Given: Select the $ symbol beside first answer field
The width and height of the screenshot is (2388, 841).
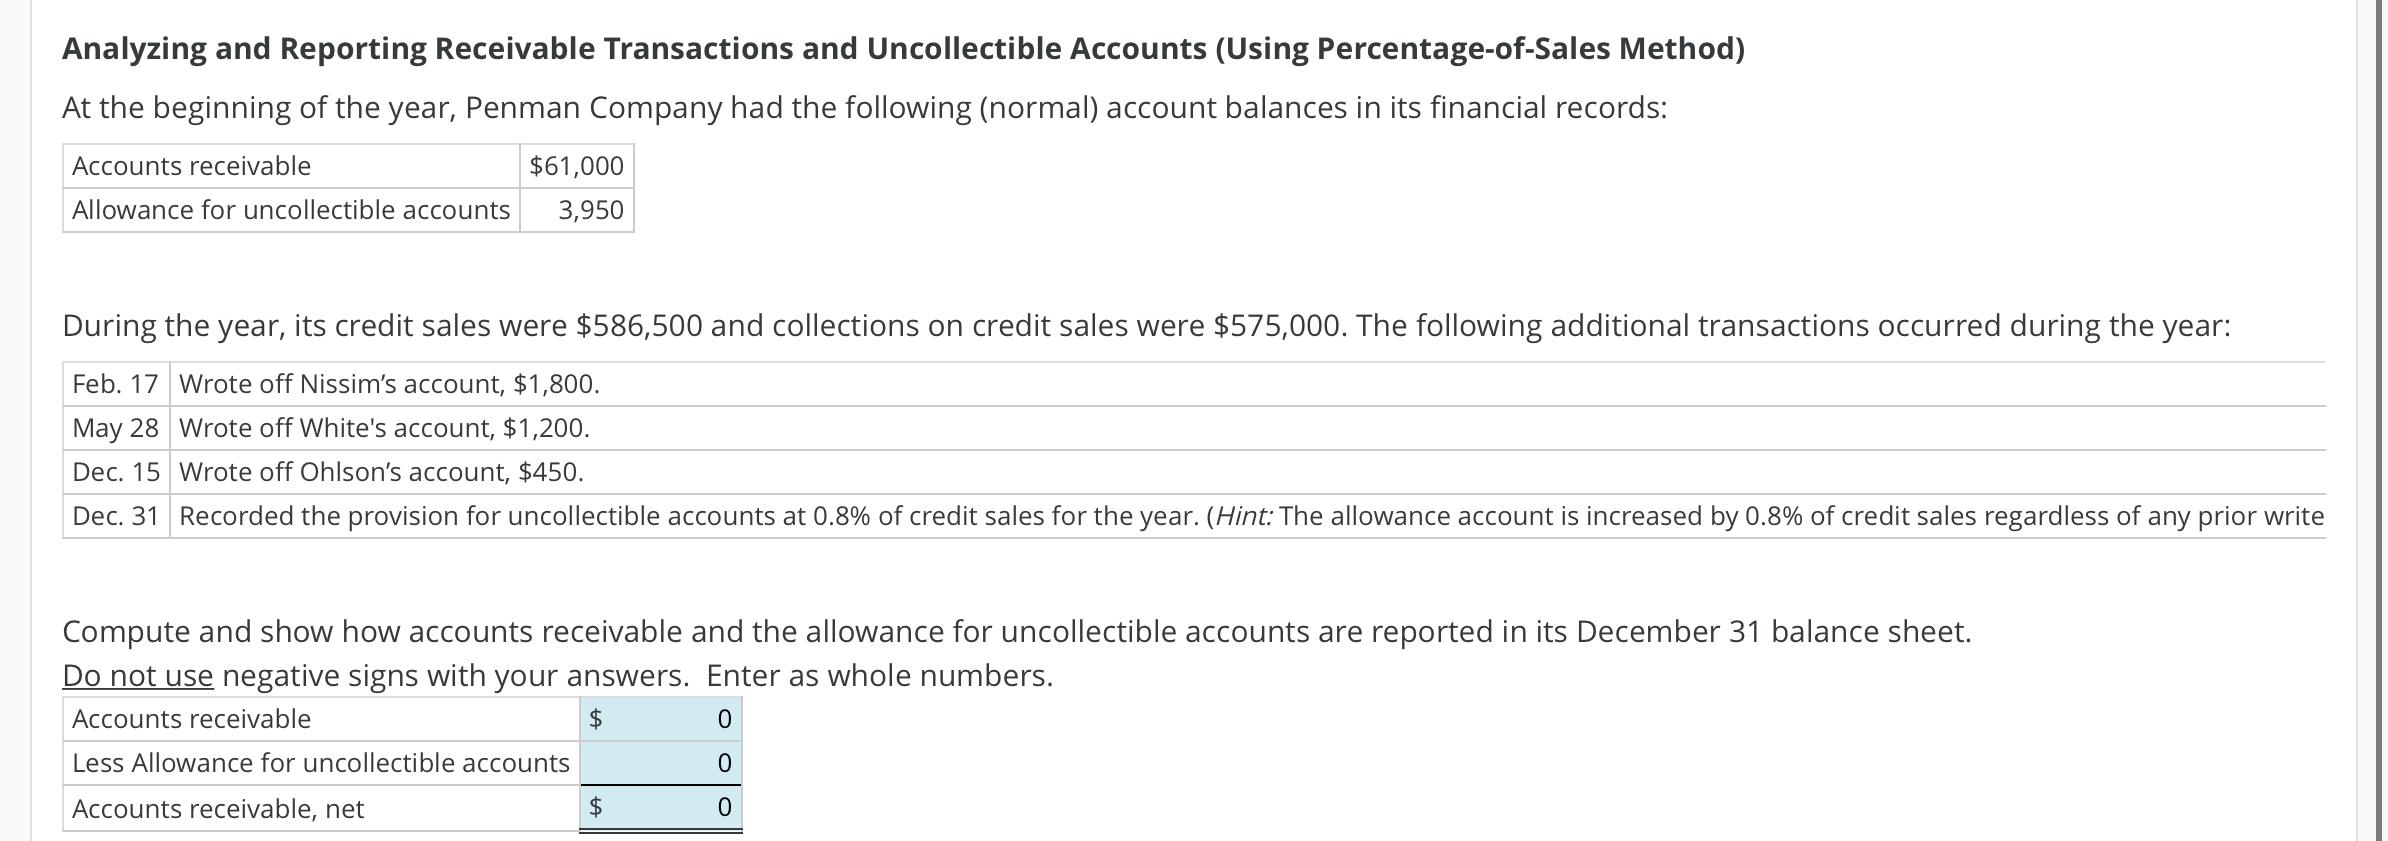Looking at the screenshot, I should [596, 718].
